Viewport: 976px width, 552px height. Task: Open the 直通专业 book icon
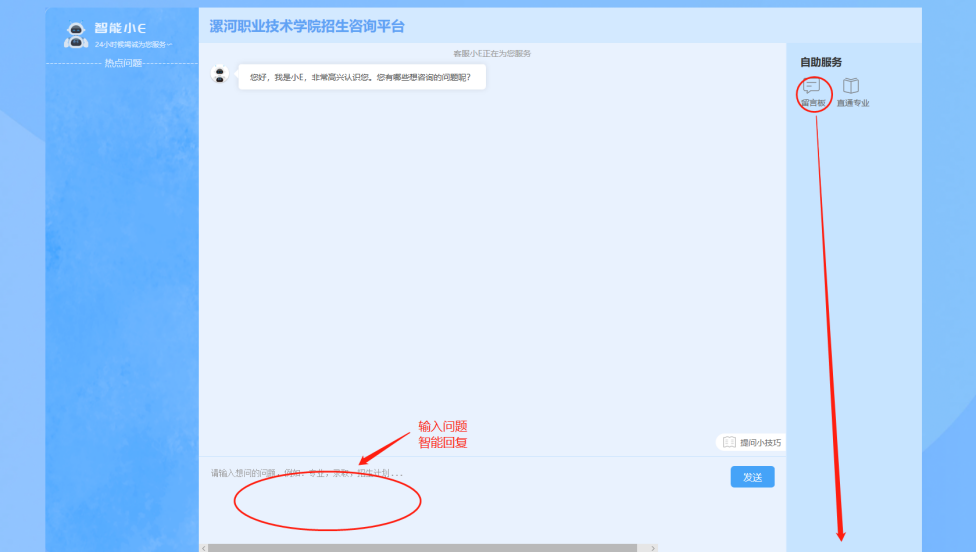pyautogui.click(x=851, y=86)
